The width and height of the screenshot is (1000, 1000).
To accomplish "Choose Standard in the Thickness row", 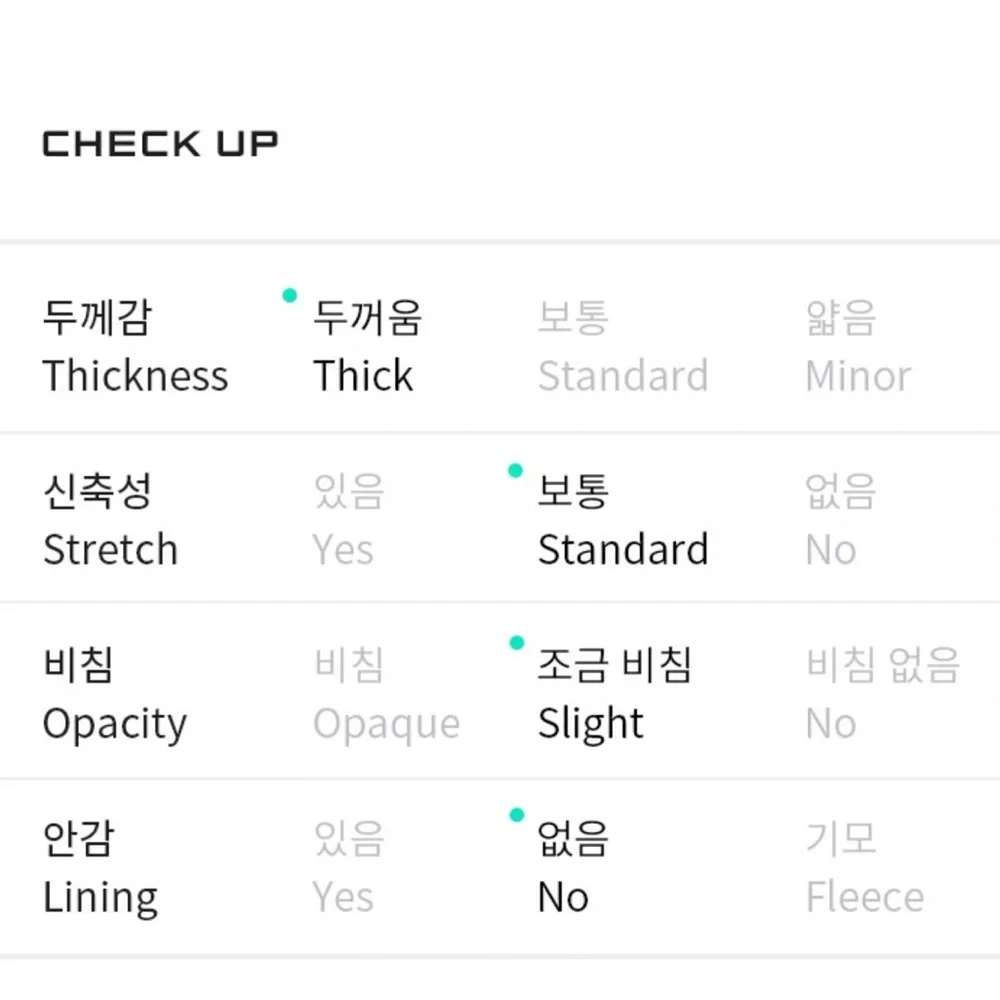I will pyautogui.click(x=622, y=347).
